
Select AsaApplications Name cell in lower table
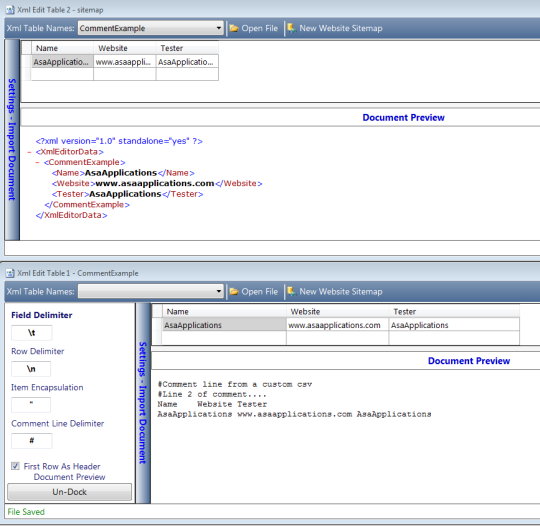pyautogui.click(x=224, y=325)
